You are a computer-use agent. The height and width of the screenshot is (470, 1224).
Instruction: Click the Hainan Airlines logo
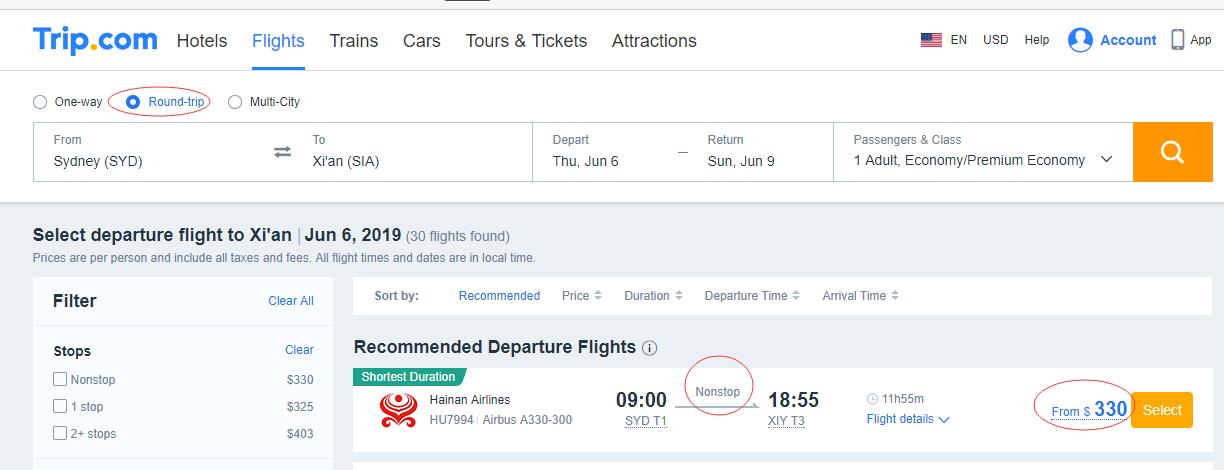click(398, 410)
